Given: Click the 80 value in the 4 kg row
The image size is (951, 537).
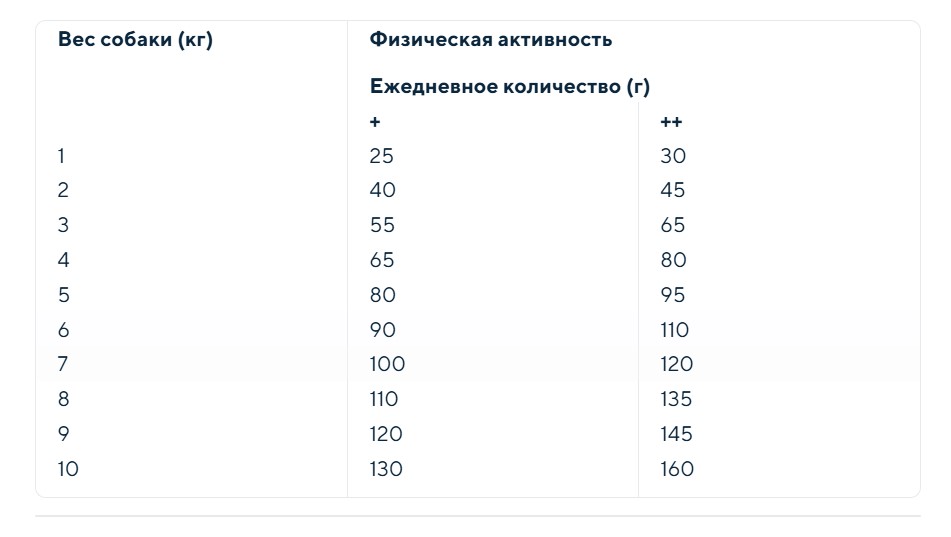Looking at the screenshot, I should [x=673, y=260].
